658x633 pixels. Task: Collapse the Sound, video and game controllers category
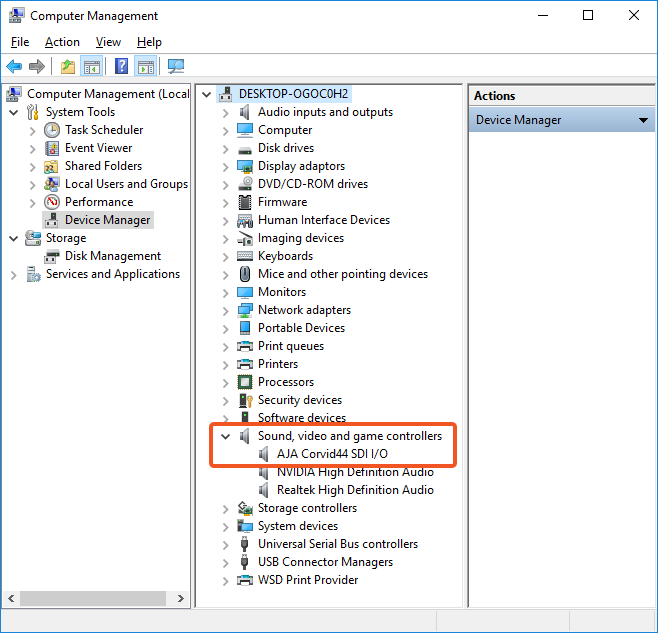225,437
